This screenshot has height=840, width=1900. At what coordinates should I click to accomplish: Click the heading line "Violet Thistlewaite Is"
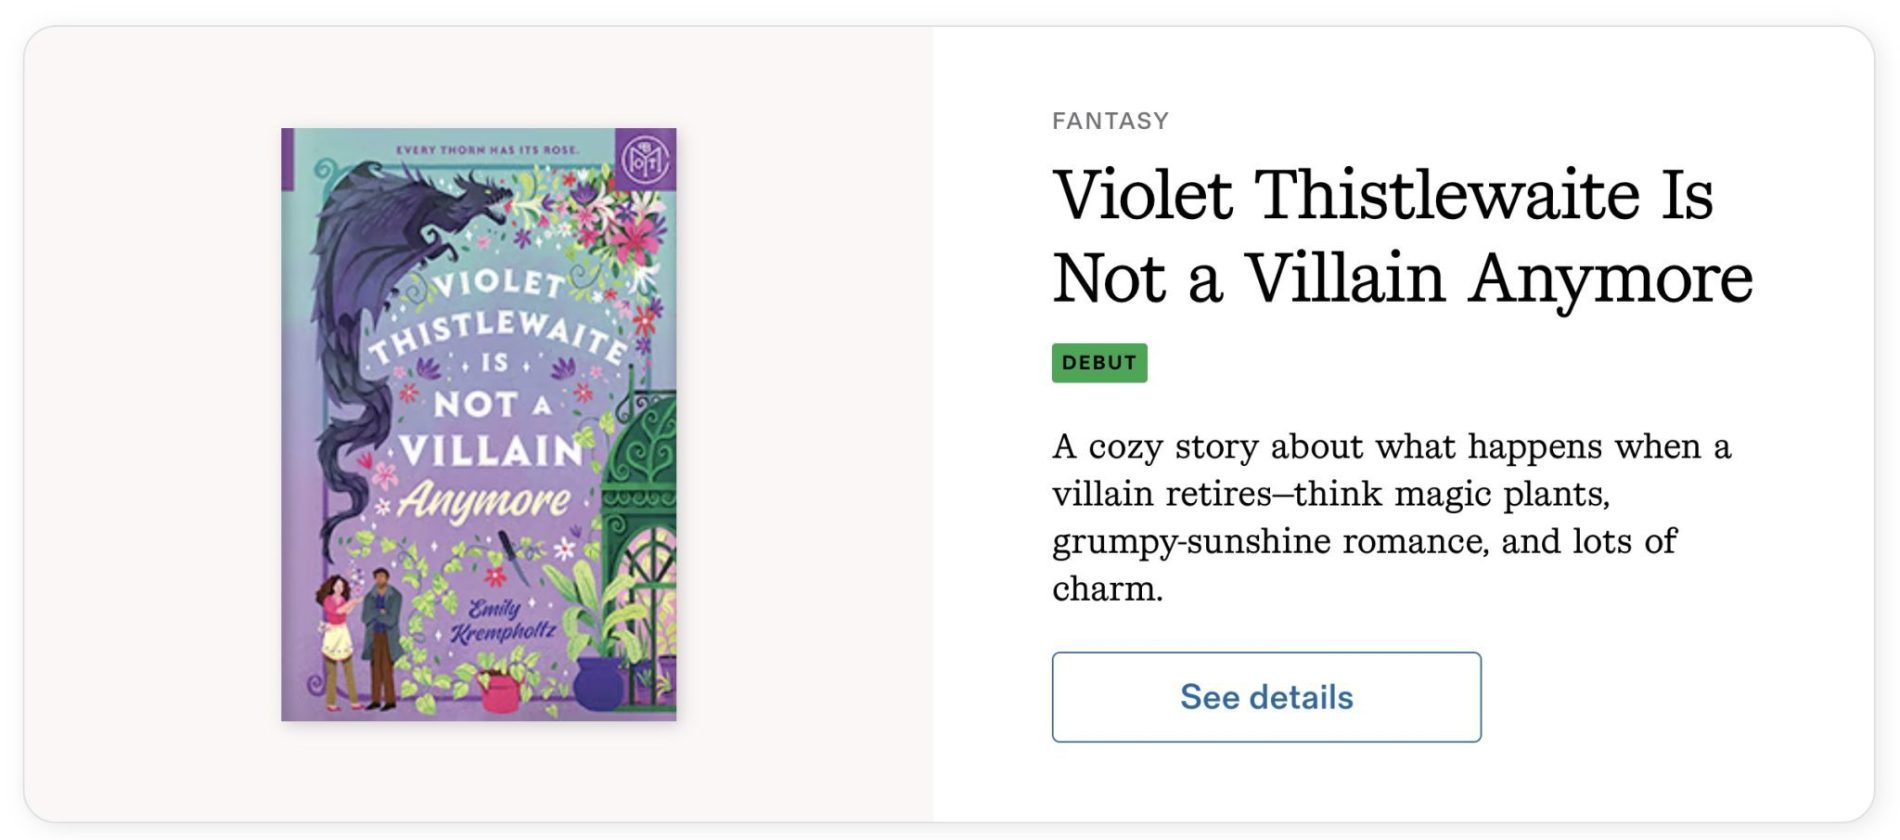tap(1383, 194)
